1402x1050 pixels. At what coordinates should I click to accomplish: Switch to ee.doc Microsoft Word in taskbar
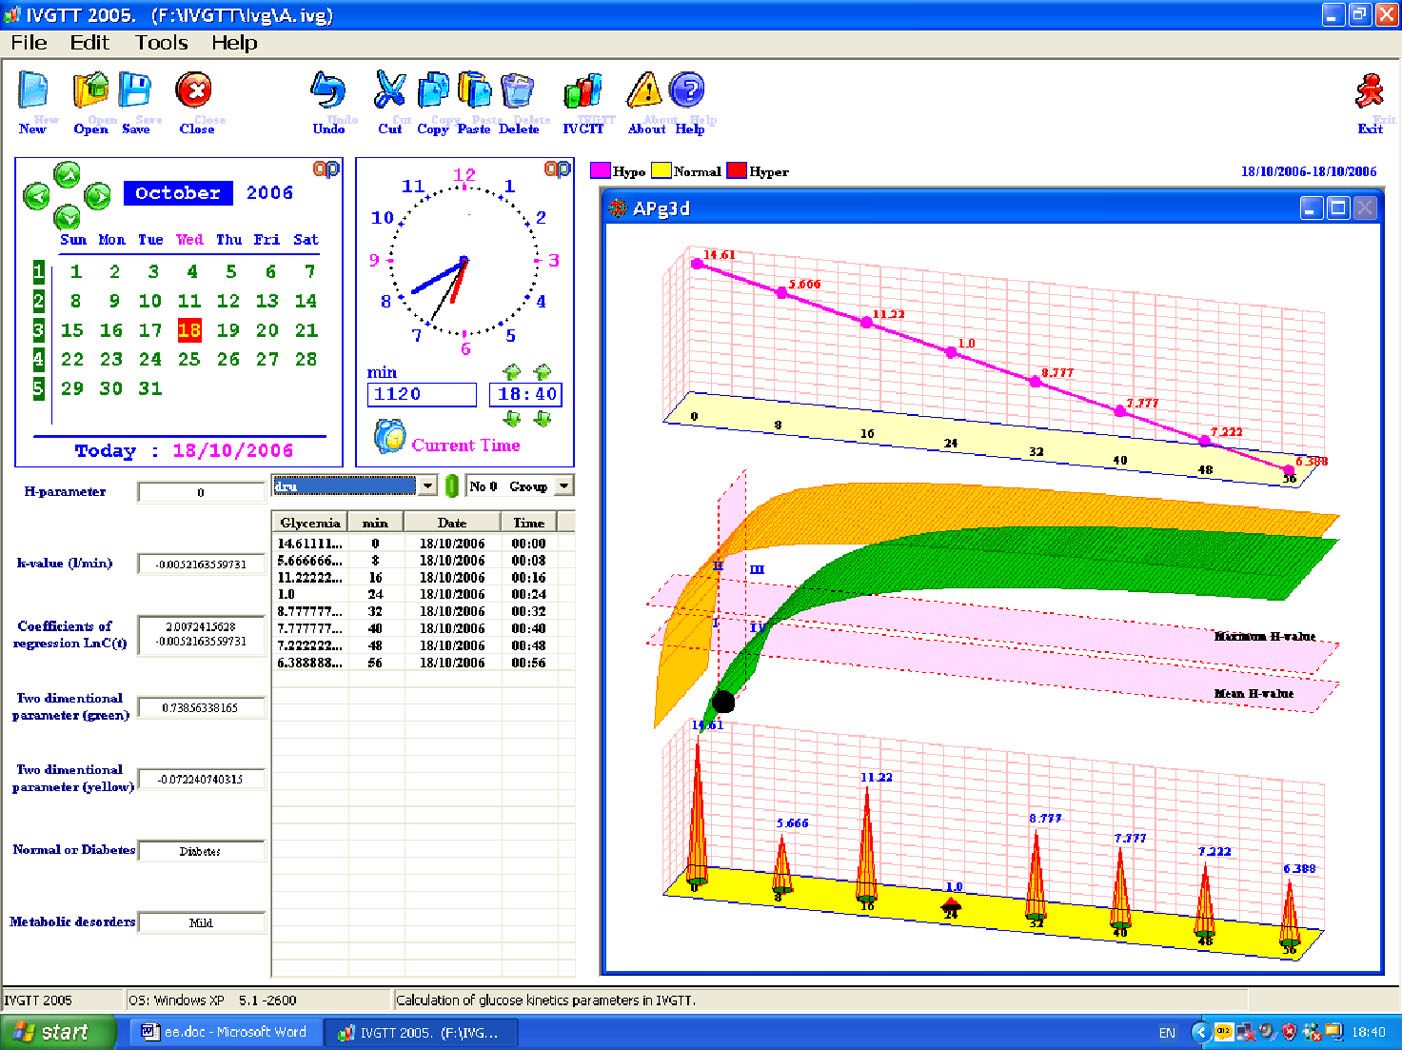224,1032
